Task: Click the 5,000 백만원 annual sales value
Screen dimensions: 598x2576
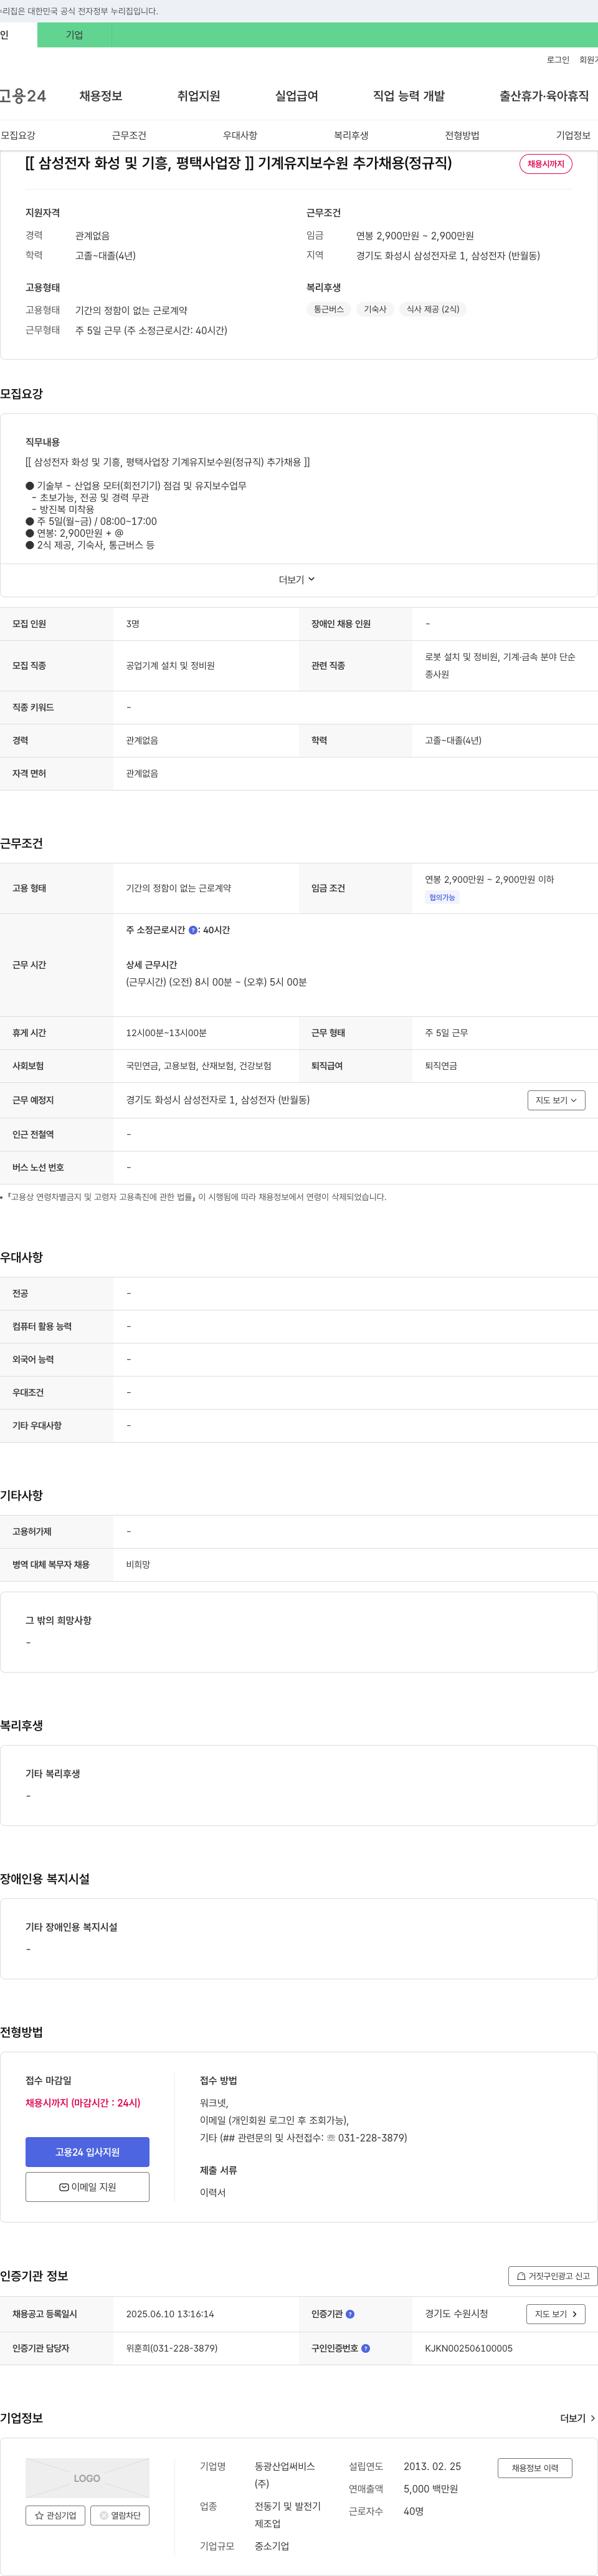Action: tap(431, 2489)
